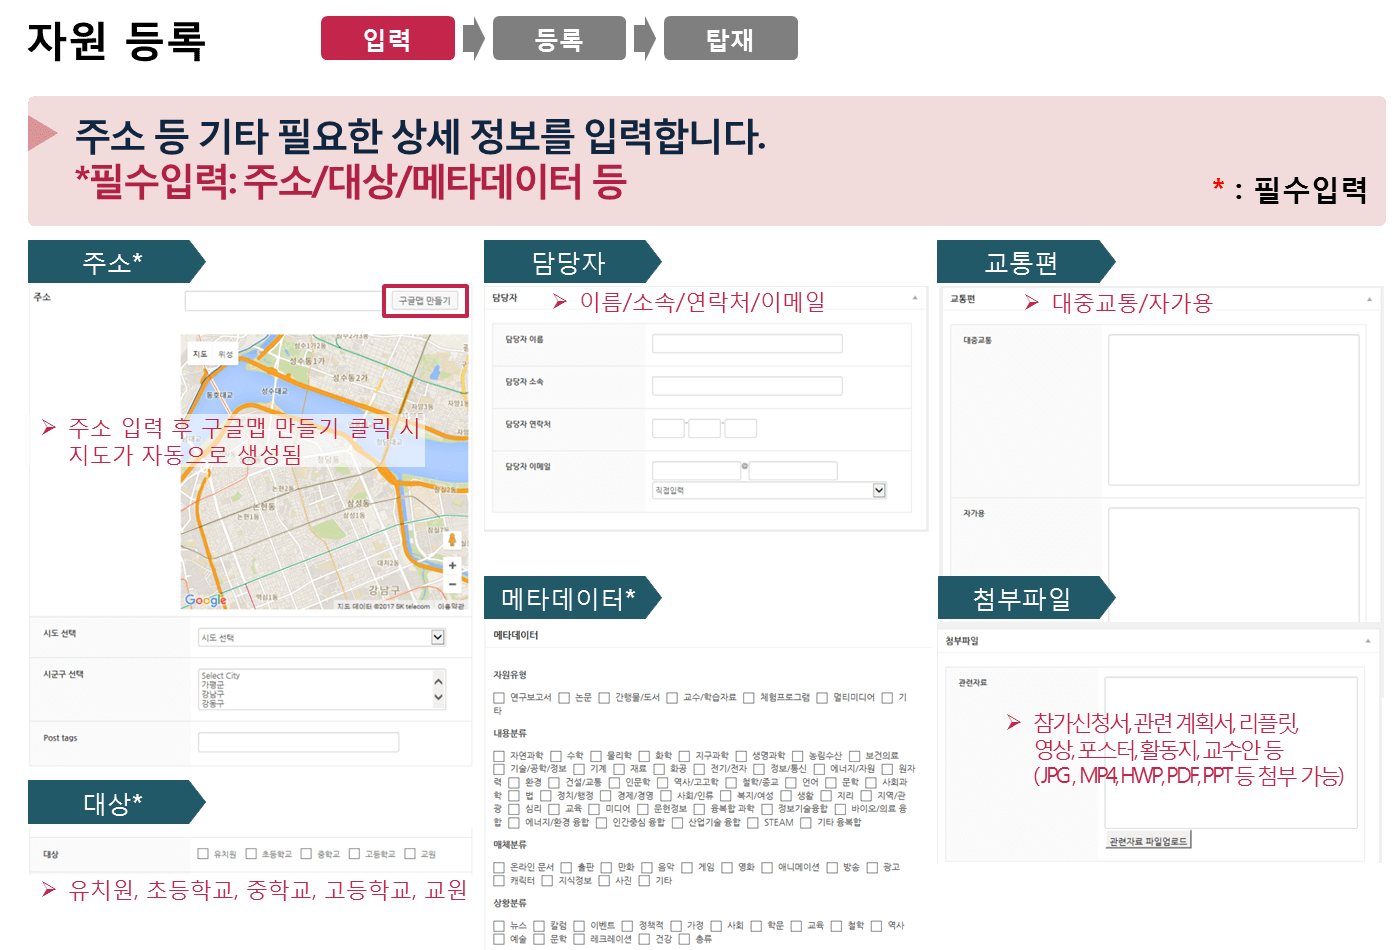Select the 입력 step tab
Image resolution: width=1397 pixels, height=950 pixels.
coord(388,38)
